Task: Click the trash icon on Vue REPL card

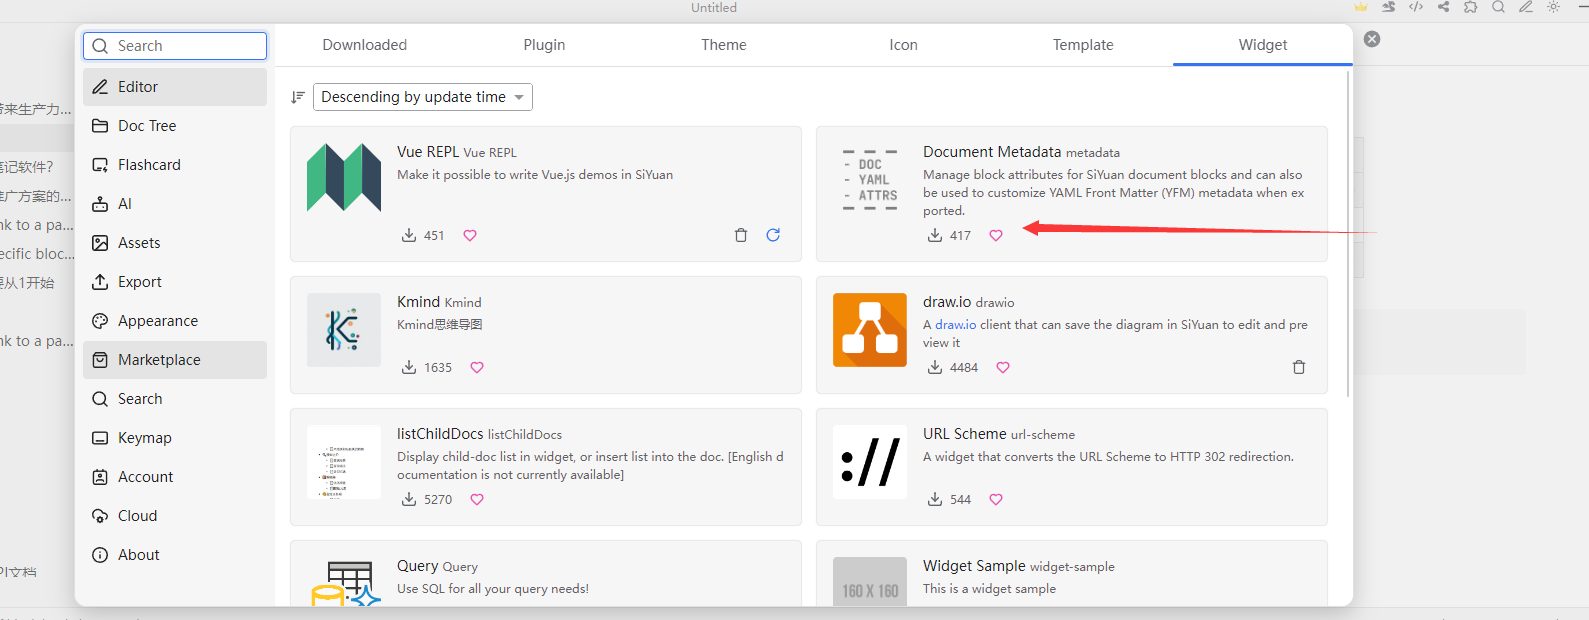Action: (x=741, y=235)
